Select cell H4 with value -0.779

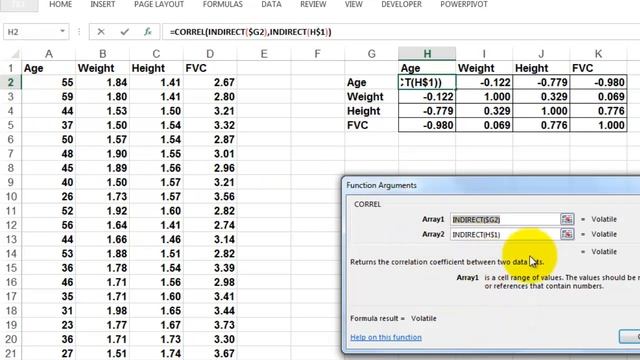427,111
